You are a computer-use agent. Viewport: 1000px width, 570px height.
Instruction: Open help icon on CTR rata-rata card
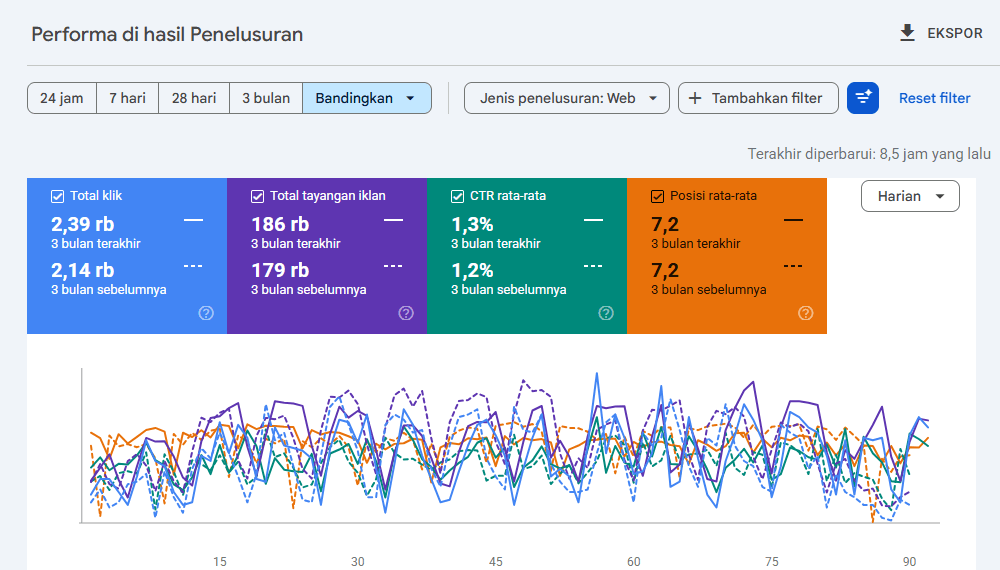(x=606, y=313)
